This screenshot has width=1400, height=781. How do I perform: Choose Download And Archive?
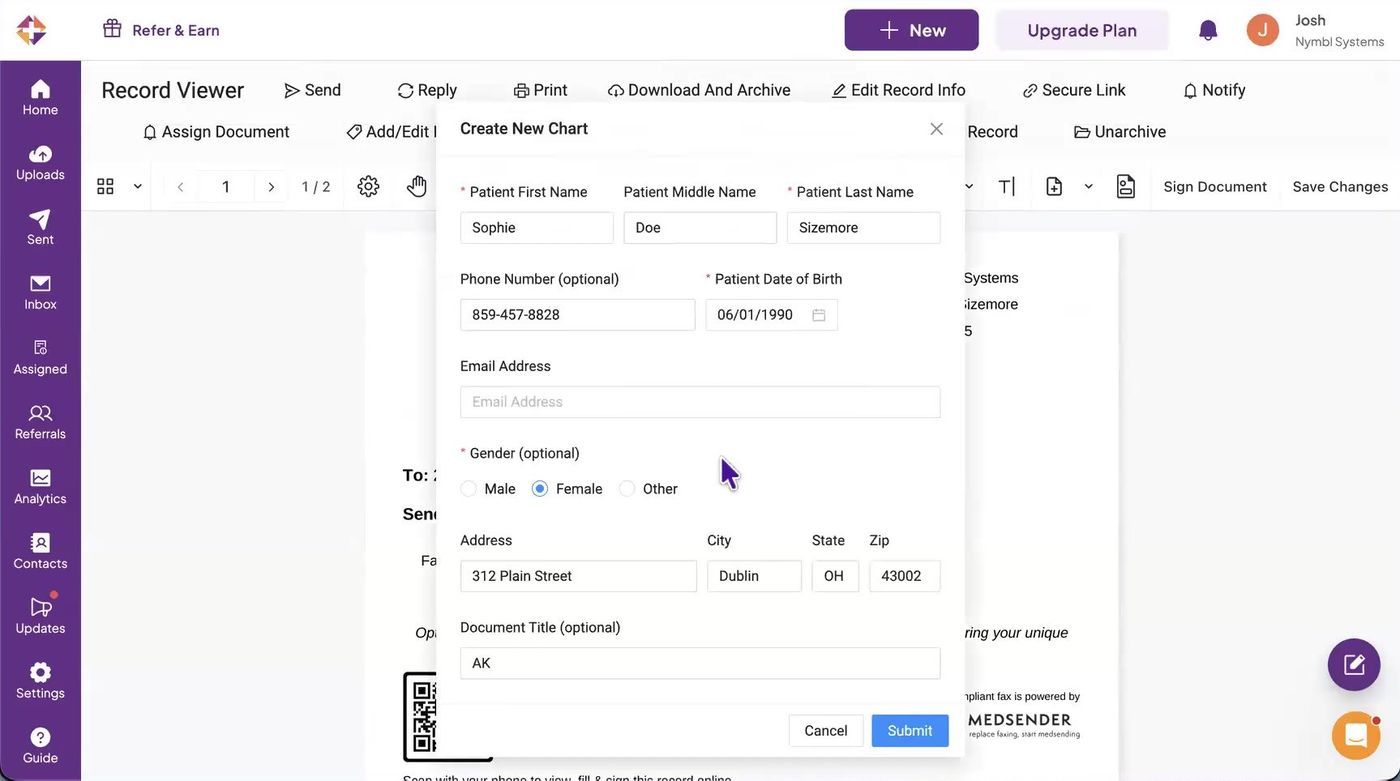(699, 90)
